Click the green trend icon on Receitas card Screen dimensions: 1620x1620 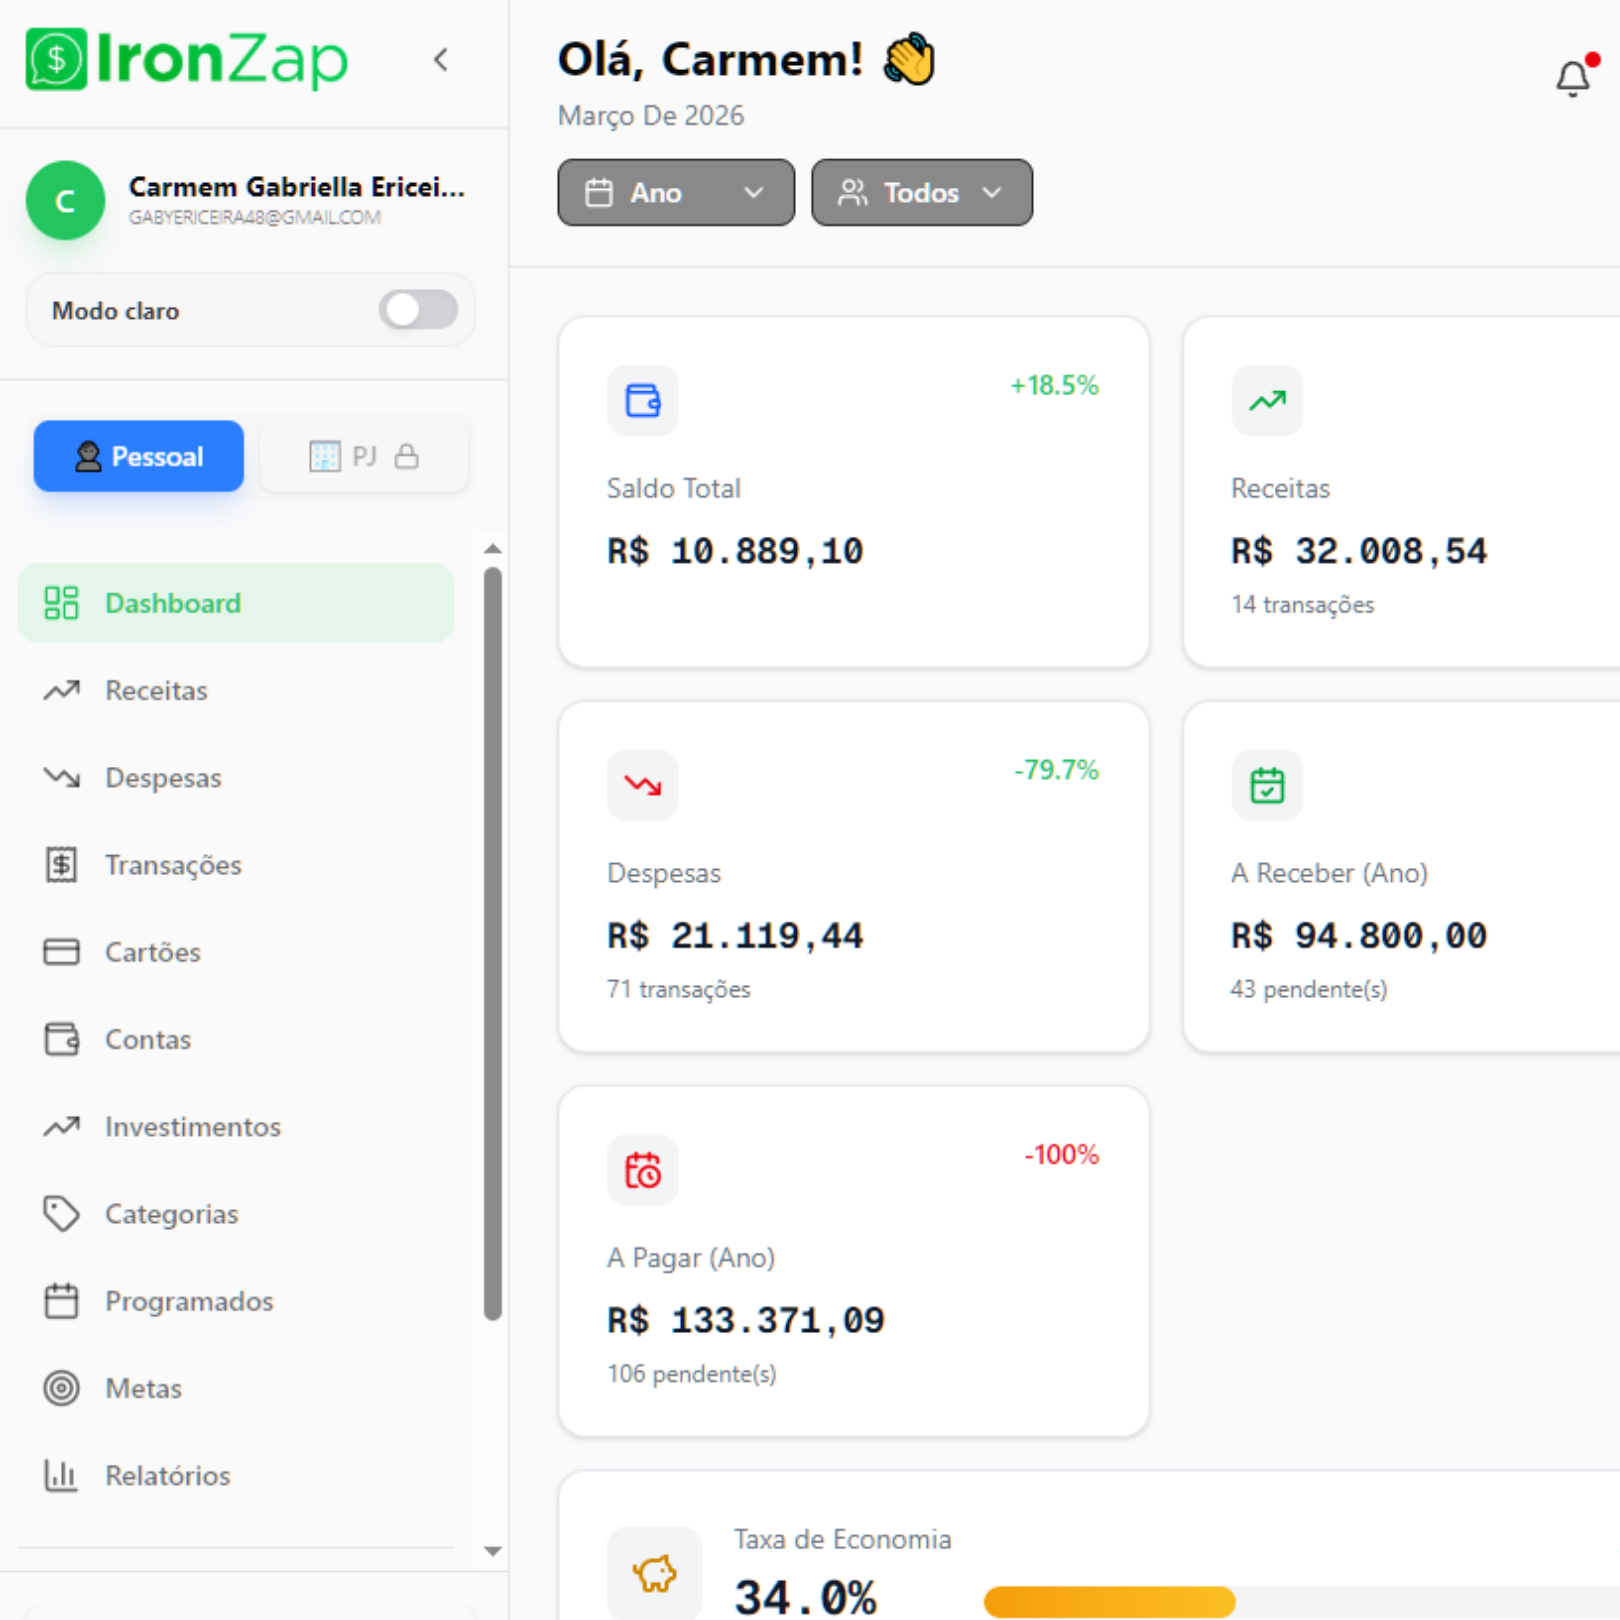tap(1267, 400)
